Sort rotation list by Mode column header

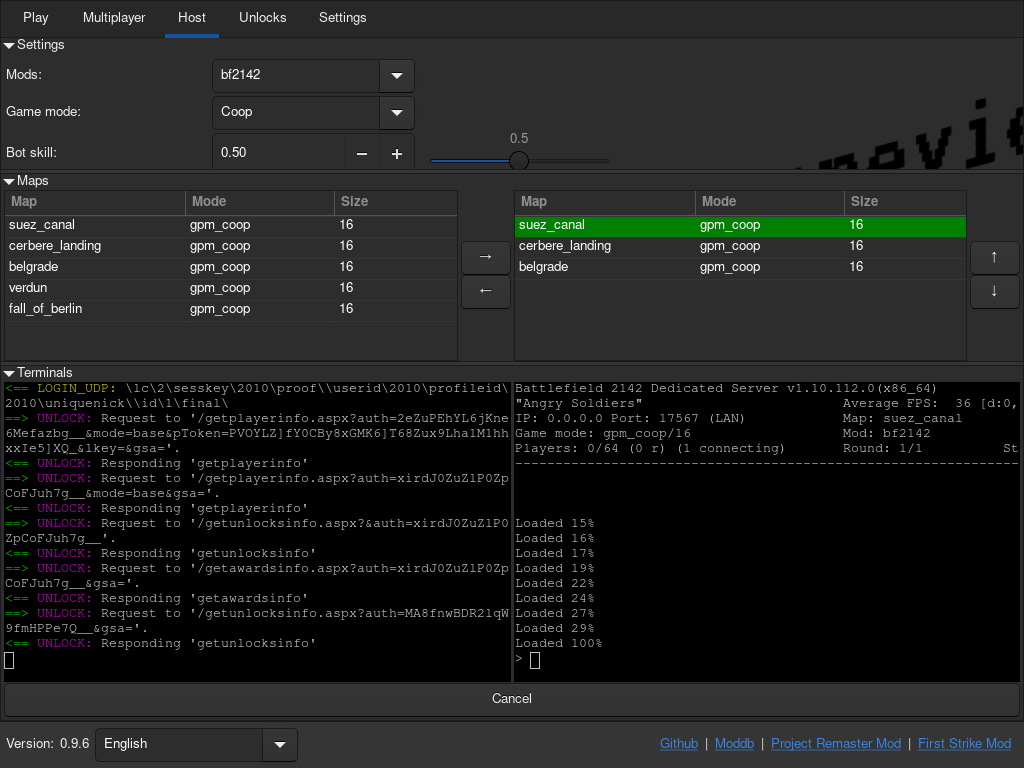pyautogui.click(x=770, y=202)
